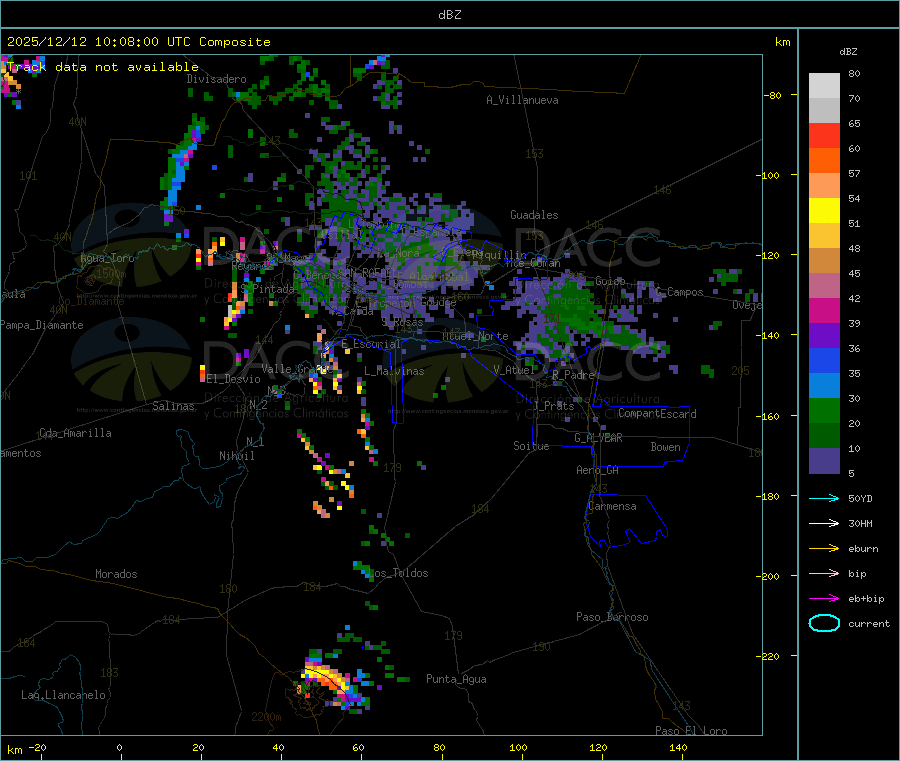
Task: Click the 'A_Villanueva' map label
Action: click(x=522, y=100)
